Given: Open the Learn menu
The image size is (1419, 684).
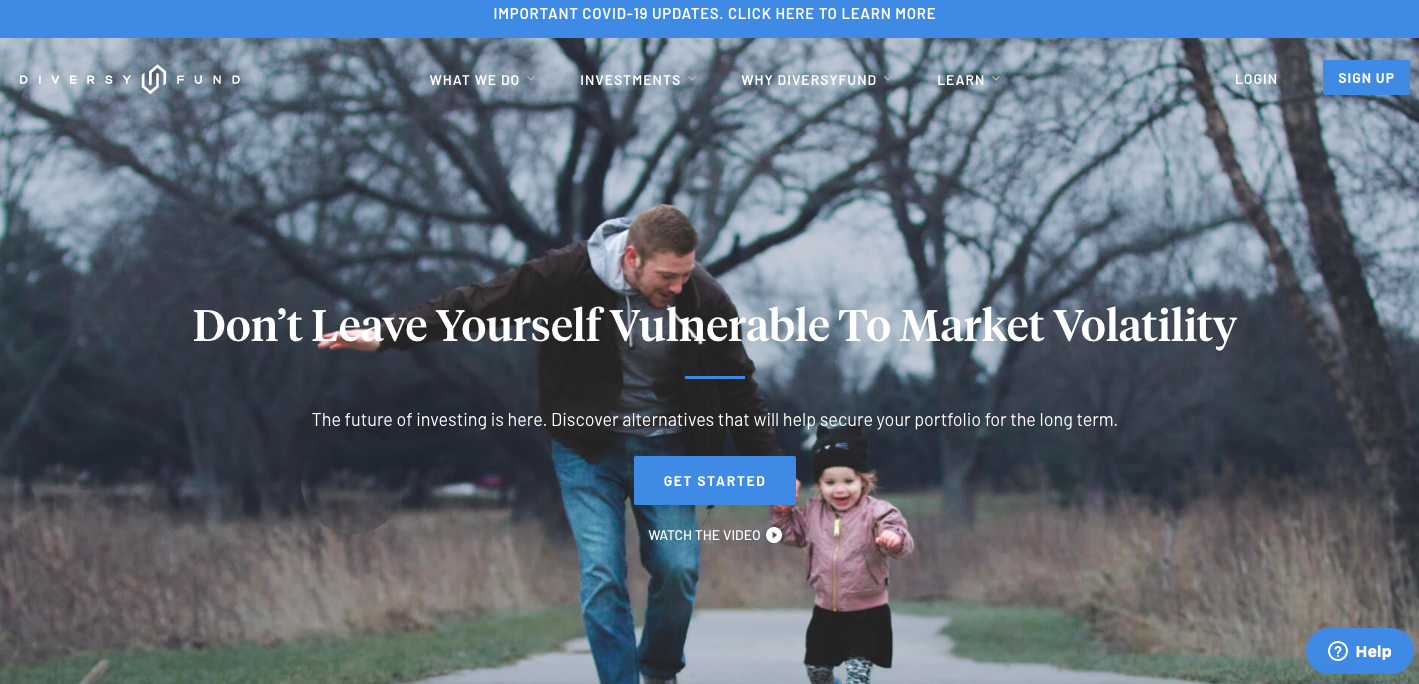Looking at the screenshot, I should 961,80.
